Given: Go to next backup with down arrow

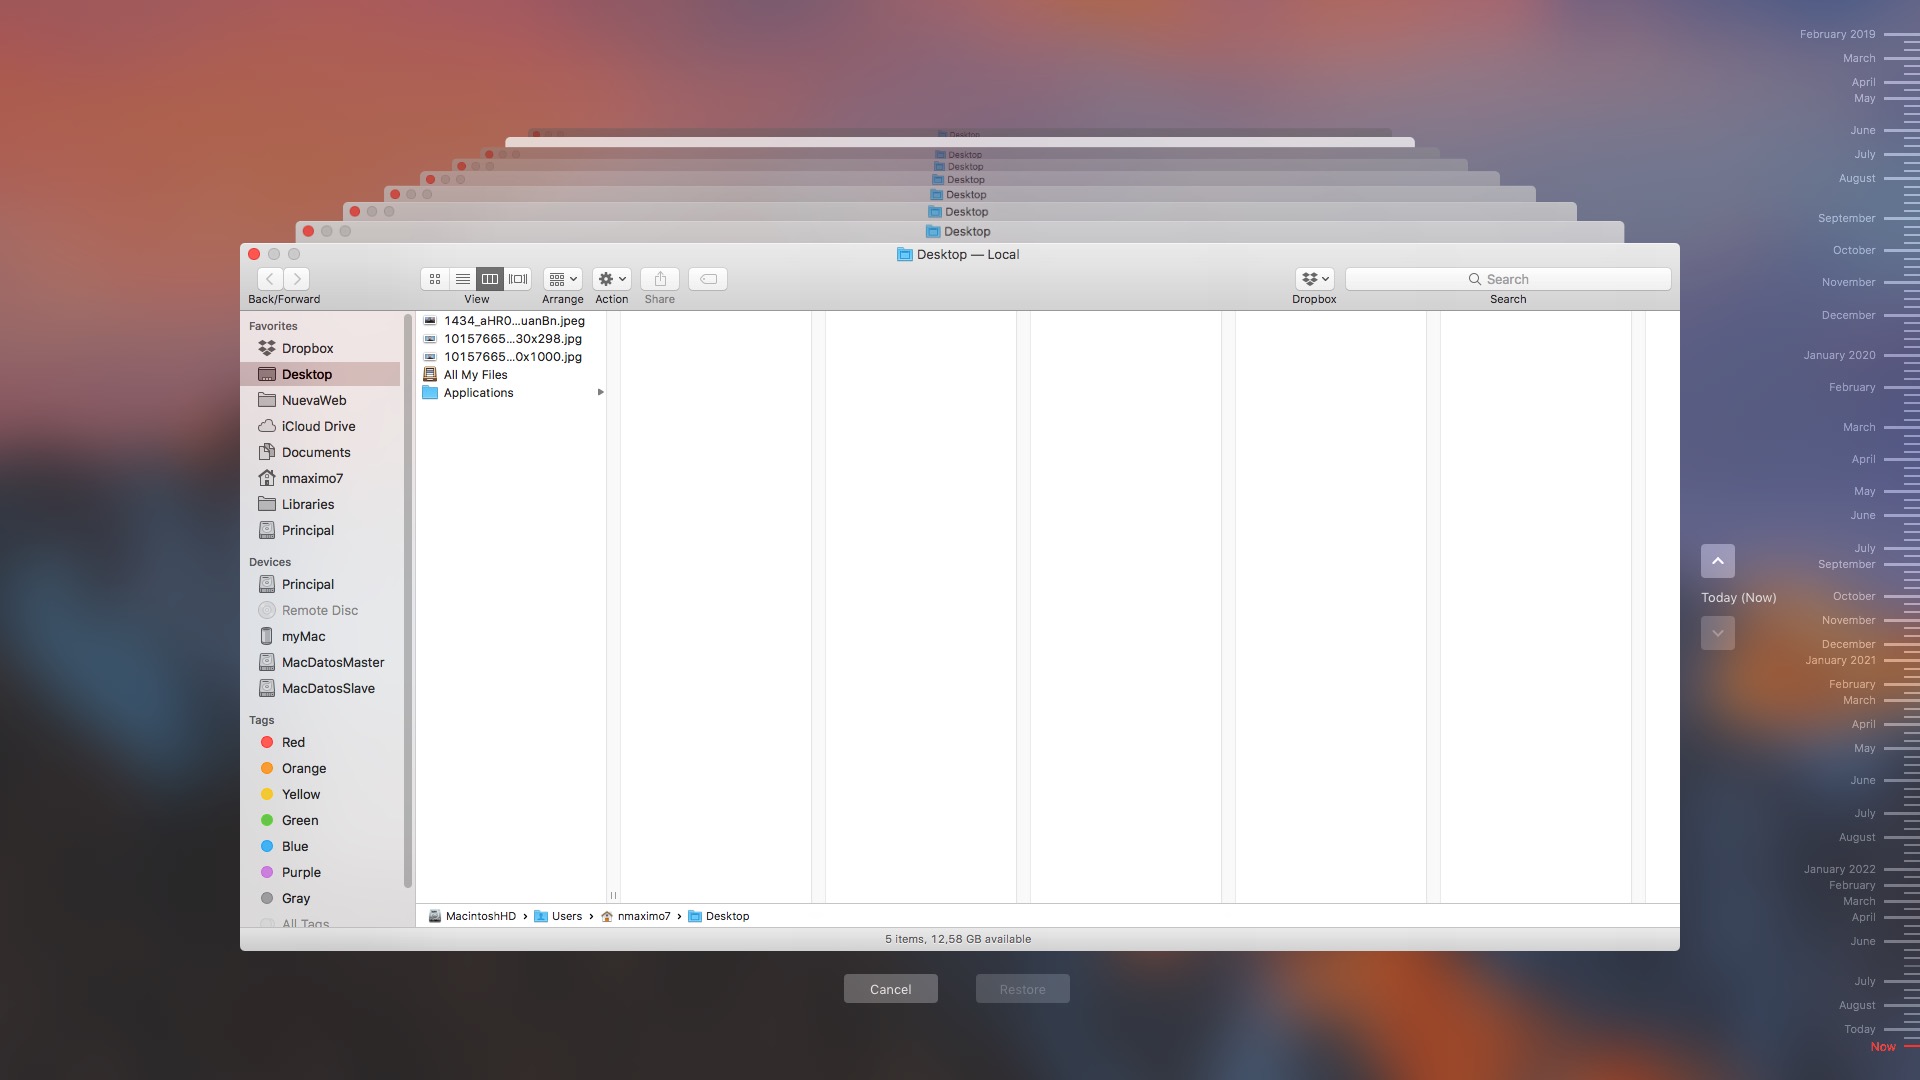Looking at the screenshot, I should coord(1717,633).
